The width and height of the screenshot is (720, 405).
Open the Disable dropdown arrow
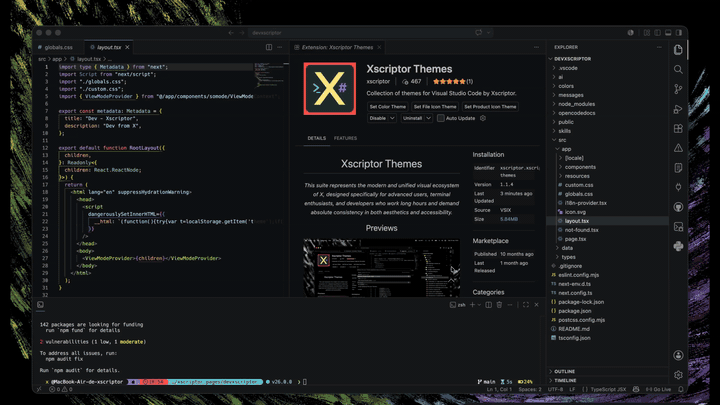click(393, 118)
